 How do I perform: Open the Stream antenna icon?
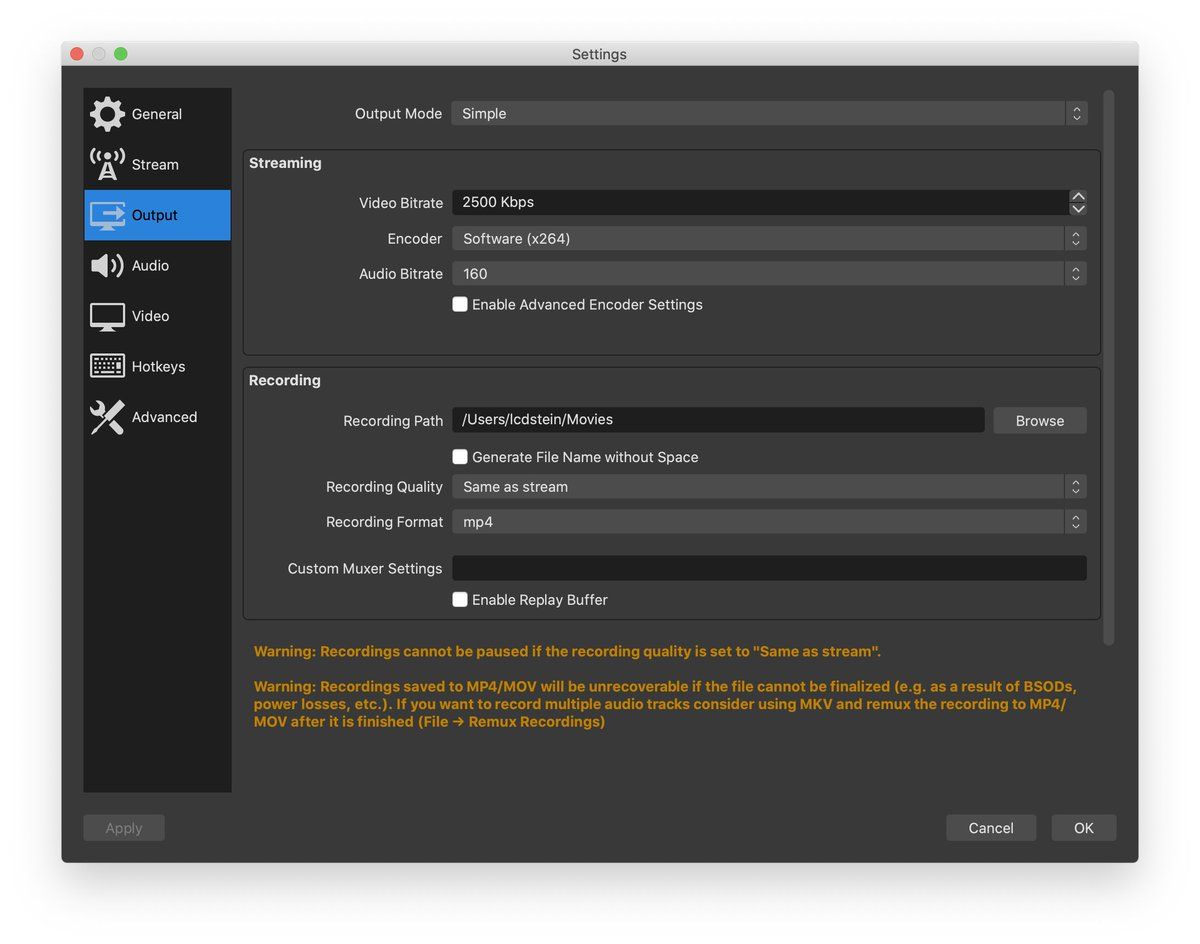point(107,164)
